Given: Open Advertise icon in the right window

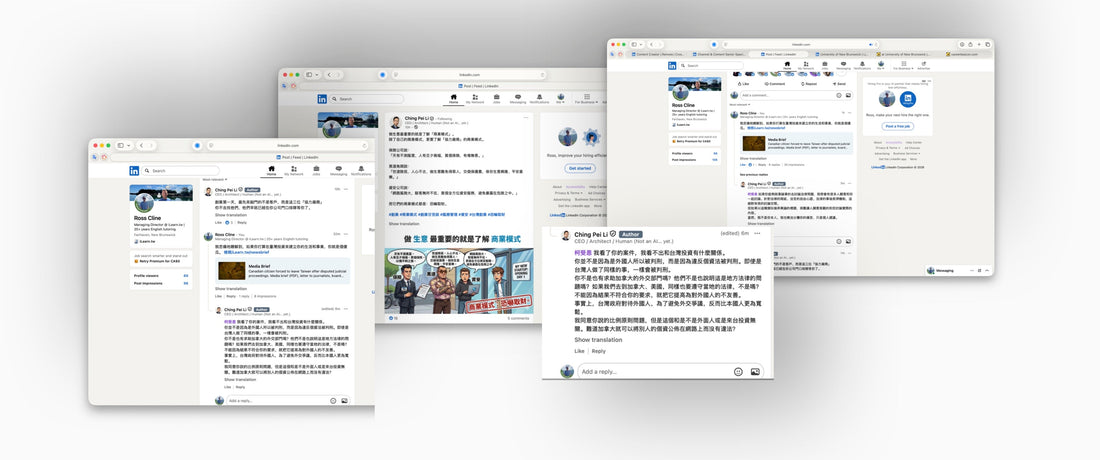Looking at the screenshot, I should [x=923, y=65].
